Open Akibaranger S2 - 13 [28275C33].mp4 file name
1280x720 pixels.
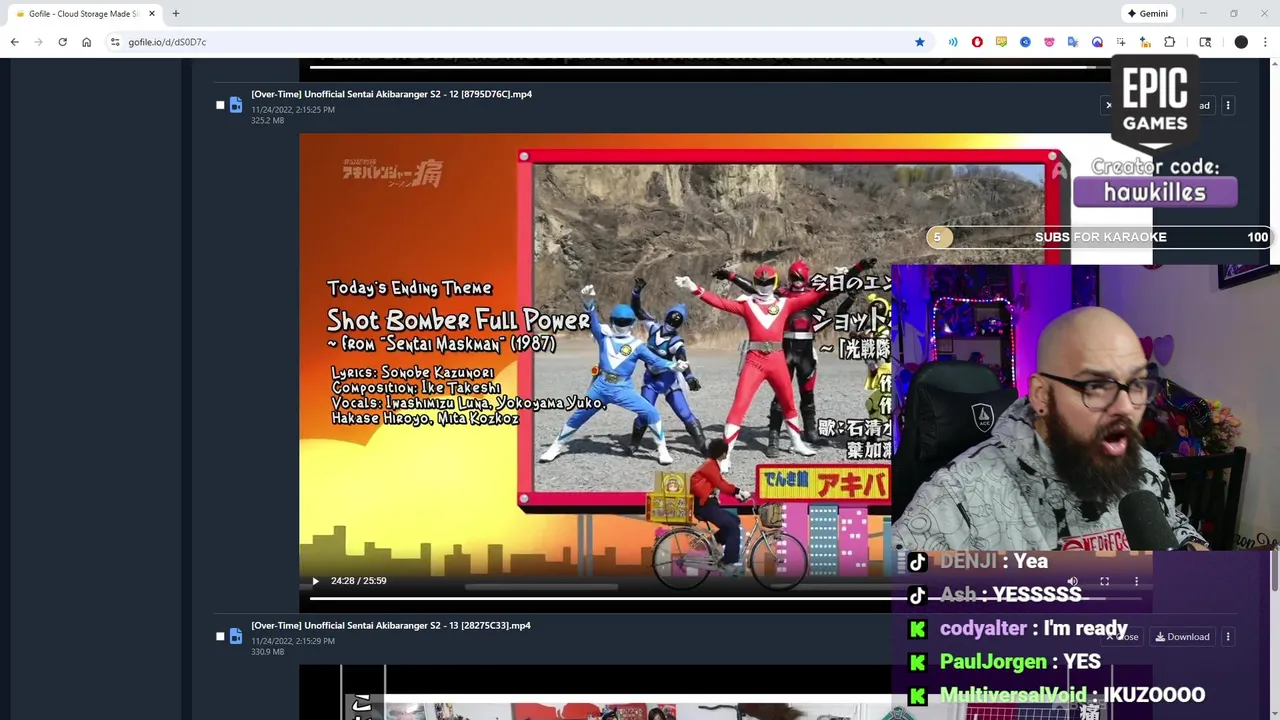391,625
